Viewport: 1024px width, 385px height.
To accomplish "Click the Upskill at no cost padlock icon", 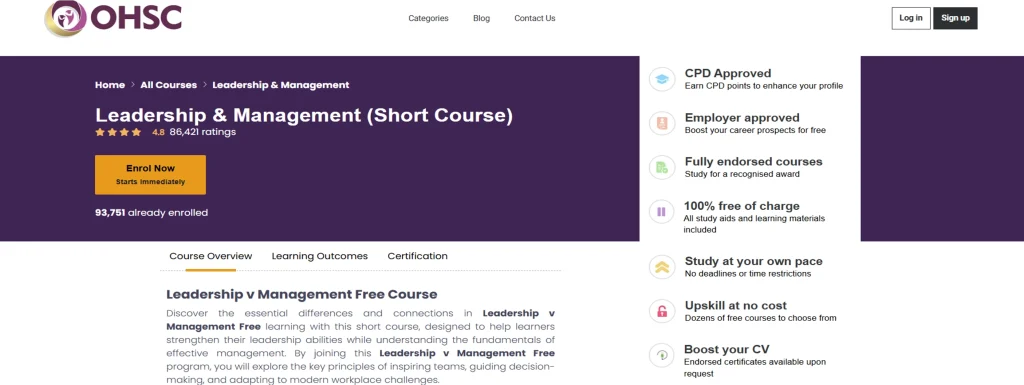I will [x=662, y=311].
